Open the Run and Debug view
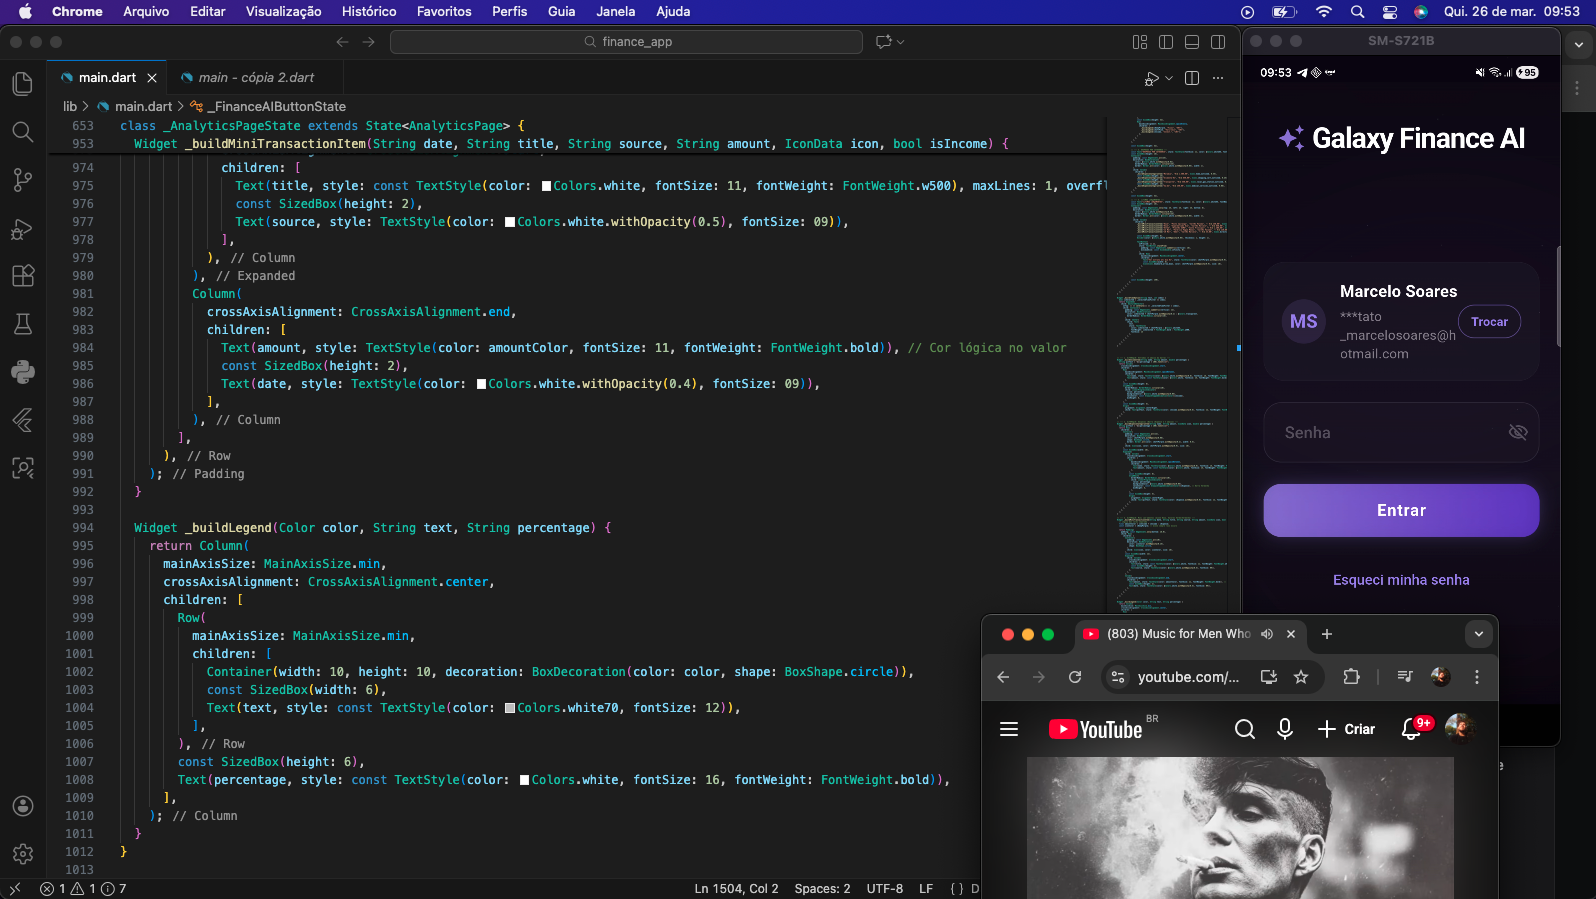This screenshot has width=1596, height=899. pos(22,229)
